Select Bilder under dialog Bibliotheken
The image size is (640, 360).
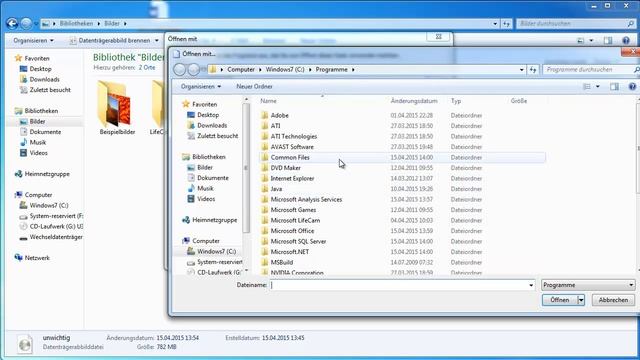tap(205, 168)
